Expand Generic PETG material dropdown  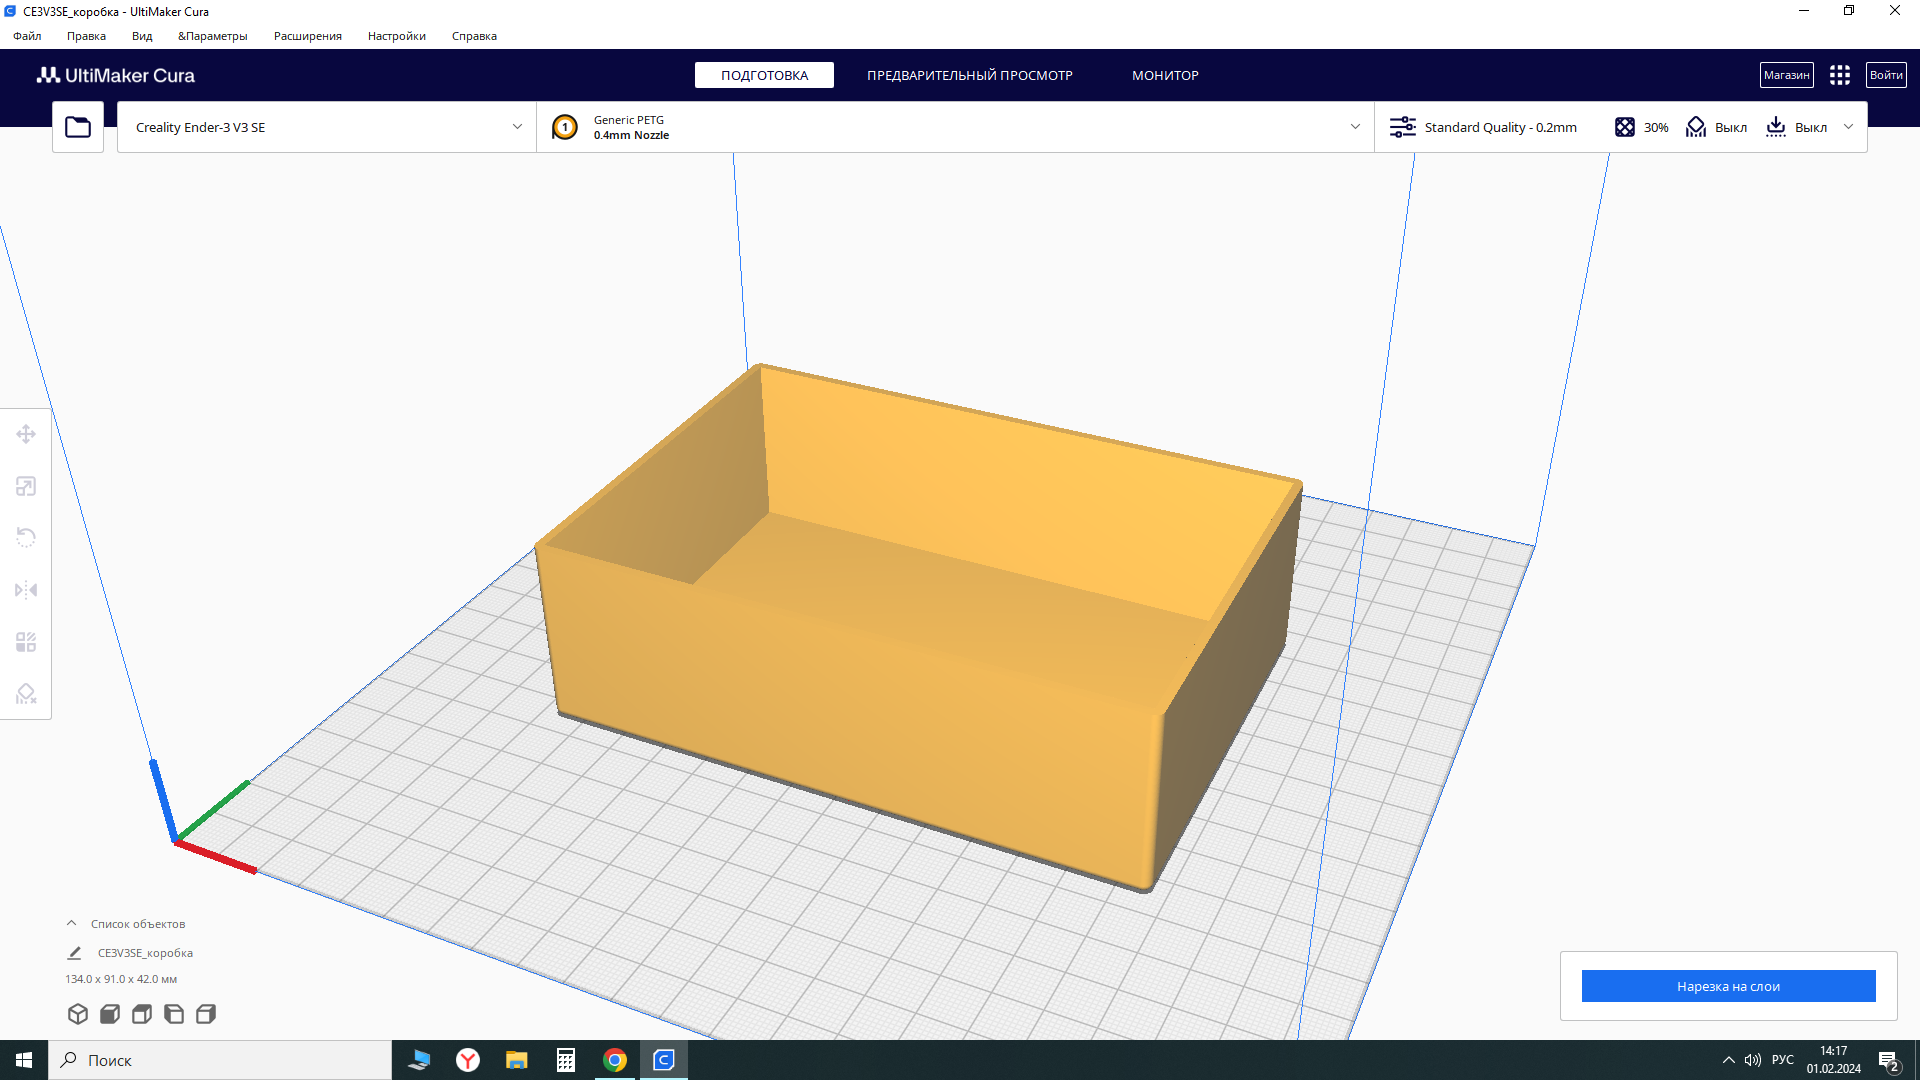1355,127
